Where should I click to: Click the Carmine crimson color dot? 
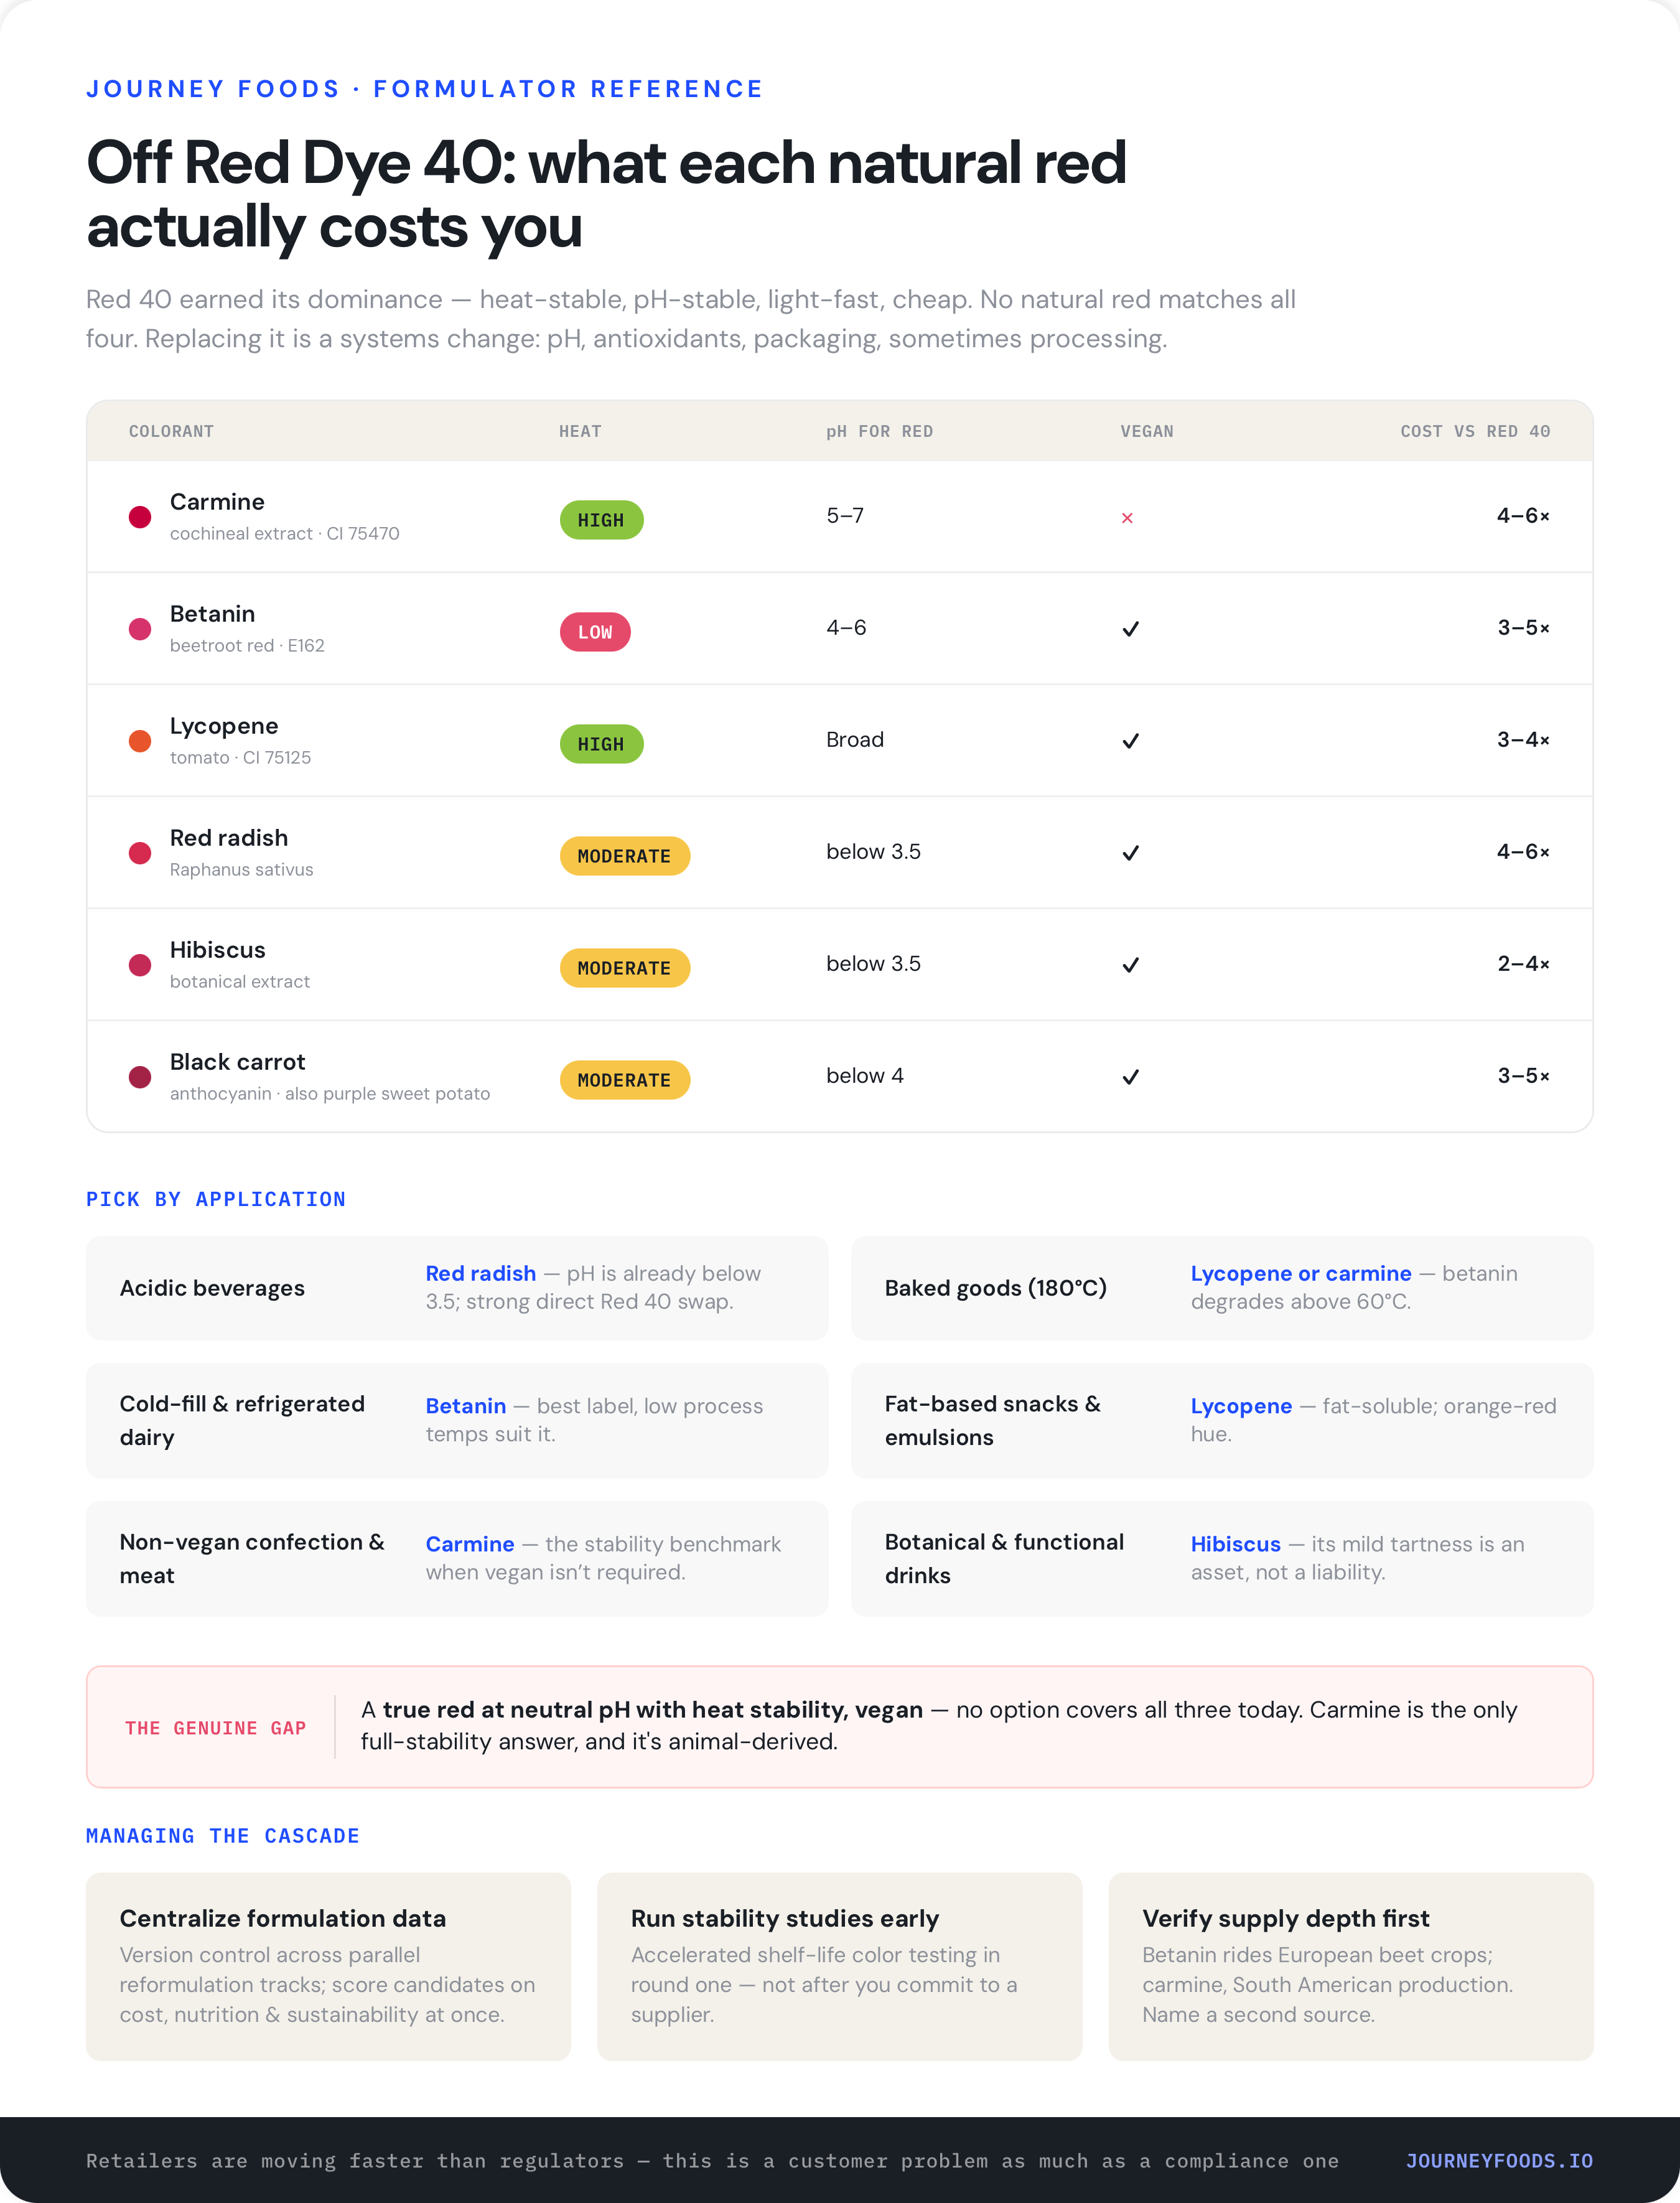[x=140, y=517]
